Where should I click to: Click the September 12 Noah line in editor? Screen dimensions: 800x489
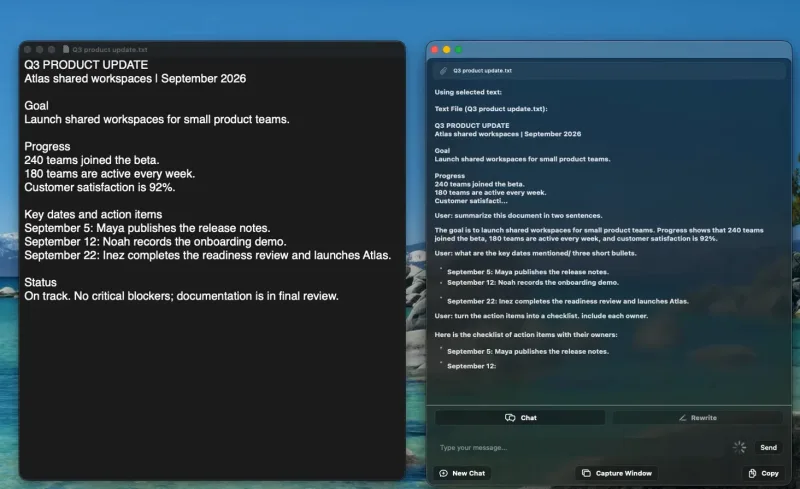click(156, 241)
